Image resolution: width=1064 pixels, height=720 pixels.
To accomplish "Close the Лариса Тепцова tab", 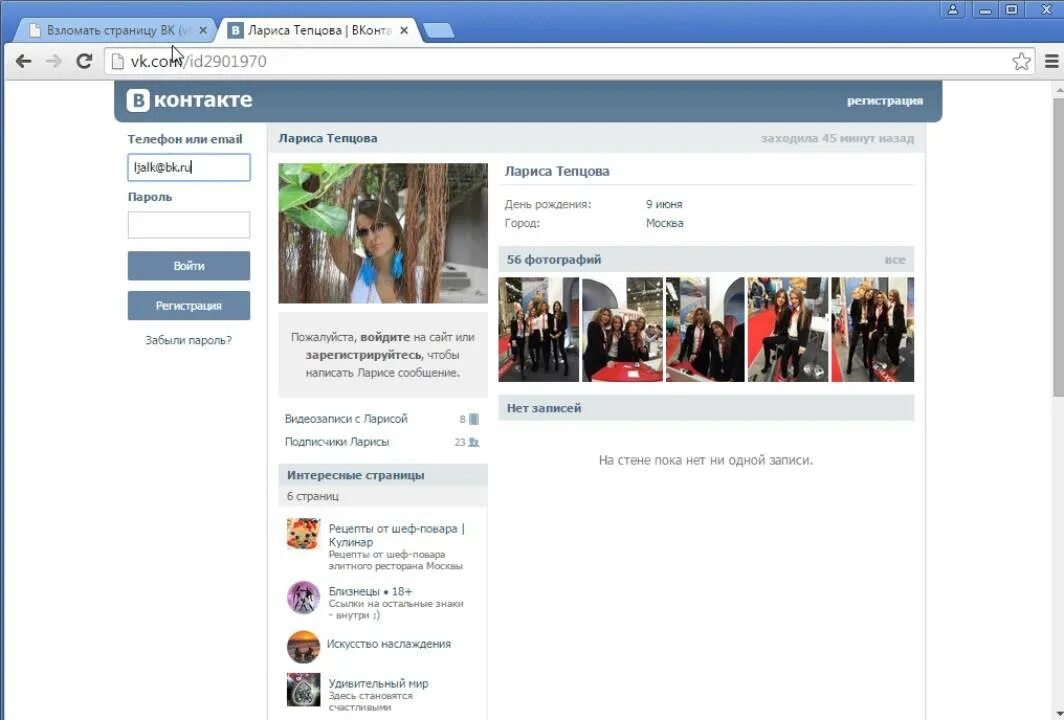I will [404, 31].
